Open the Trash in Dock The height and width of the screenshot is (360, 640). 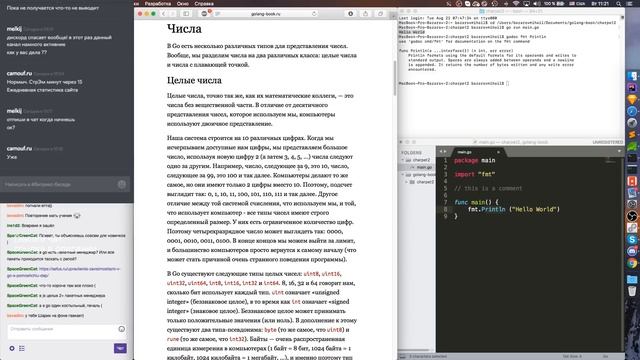(632, 291)
